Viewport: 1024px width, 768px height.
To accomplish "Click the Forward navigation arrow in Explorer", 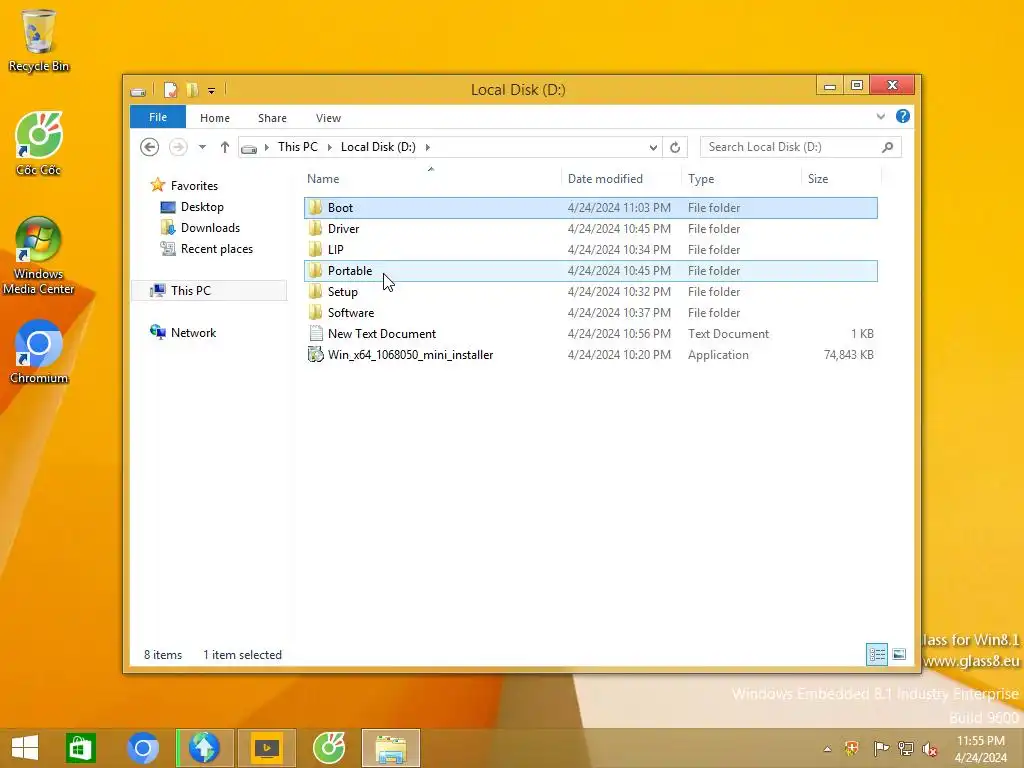I will click(x=178, y=147).
